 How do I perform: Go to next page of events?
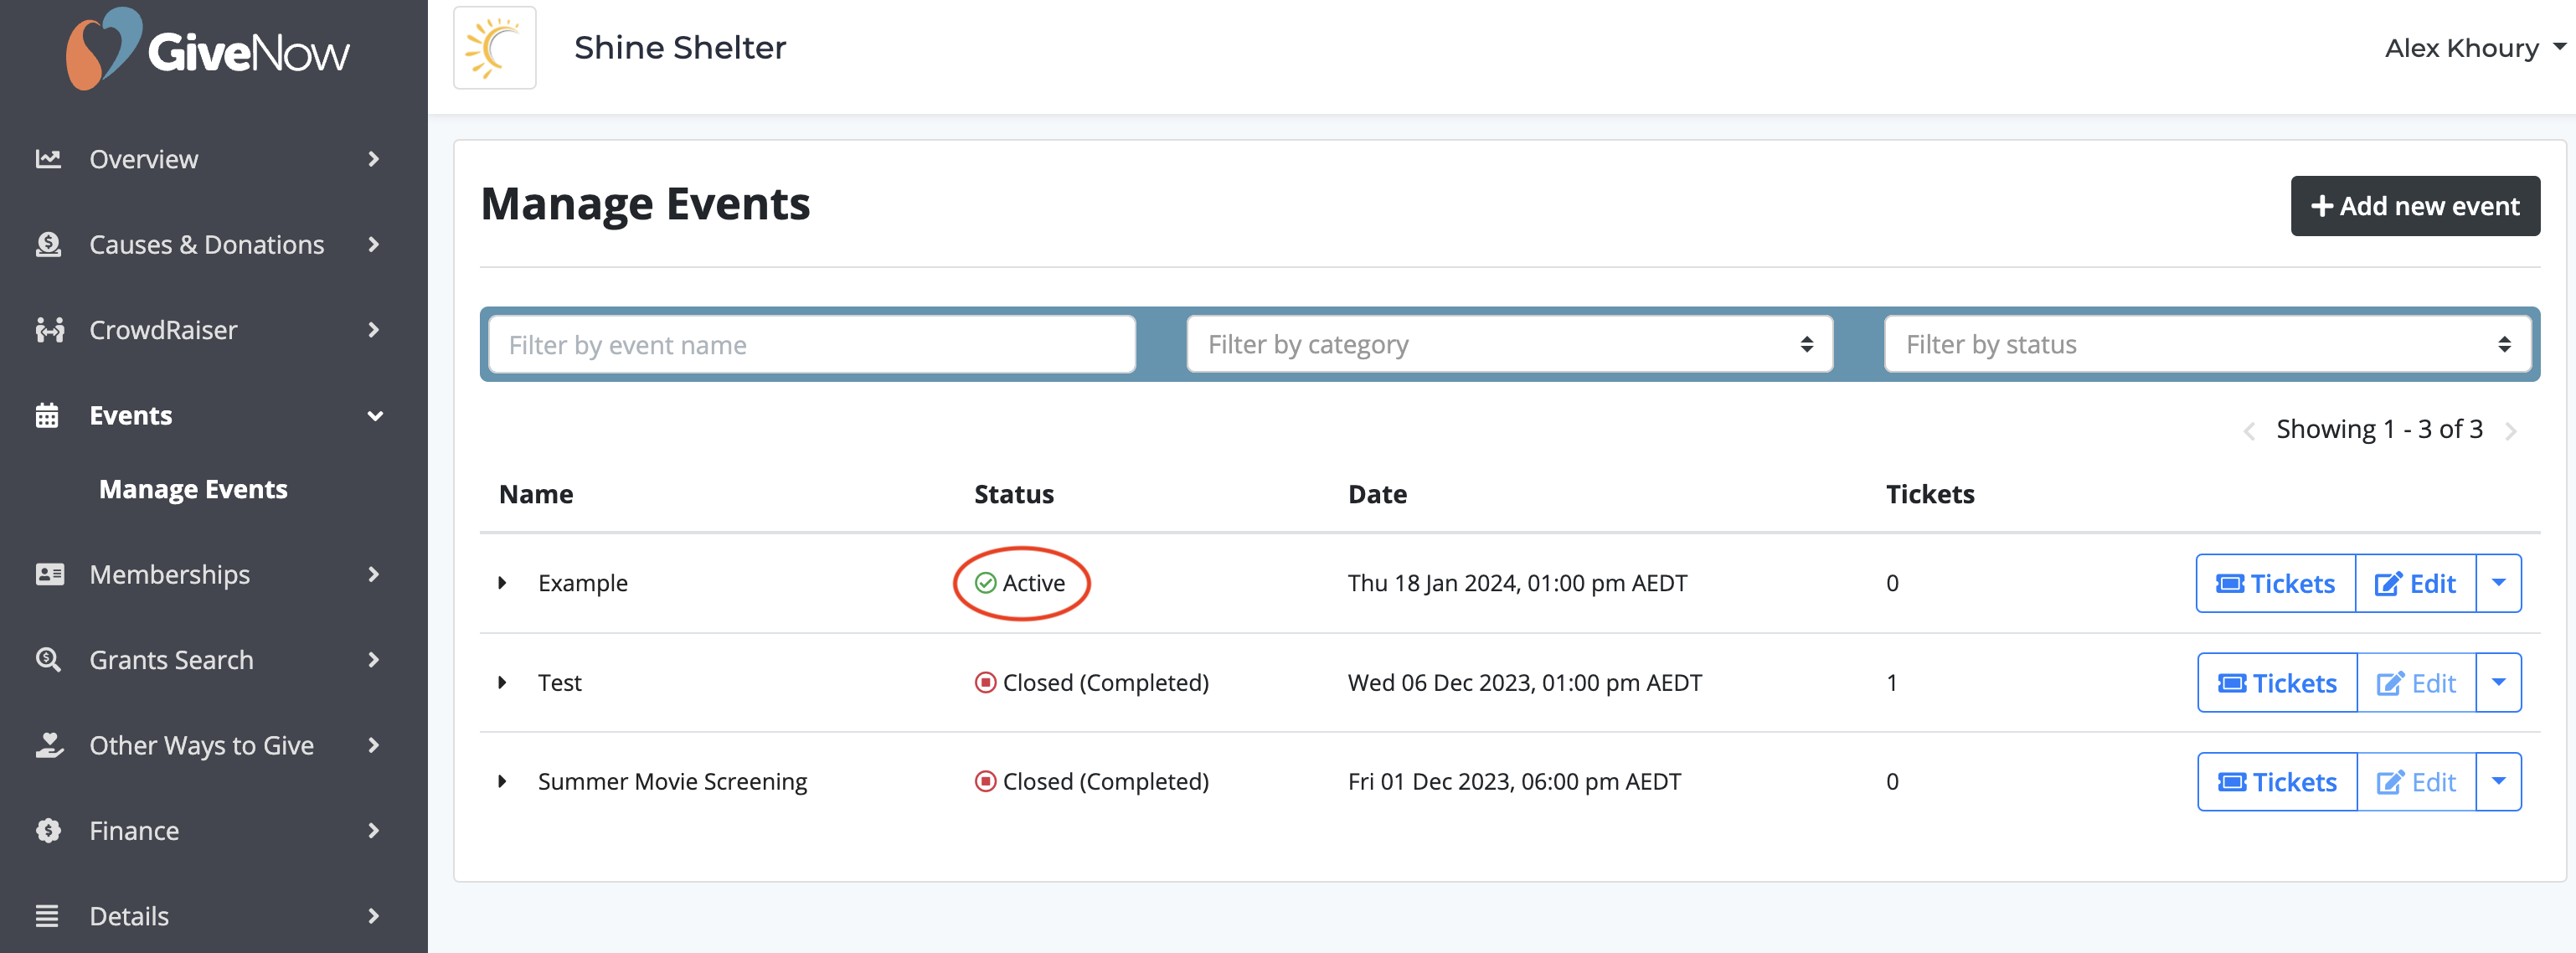(x=2510, y=431)
